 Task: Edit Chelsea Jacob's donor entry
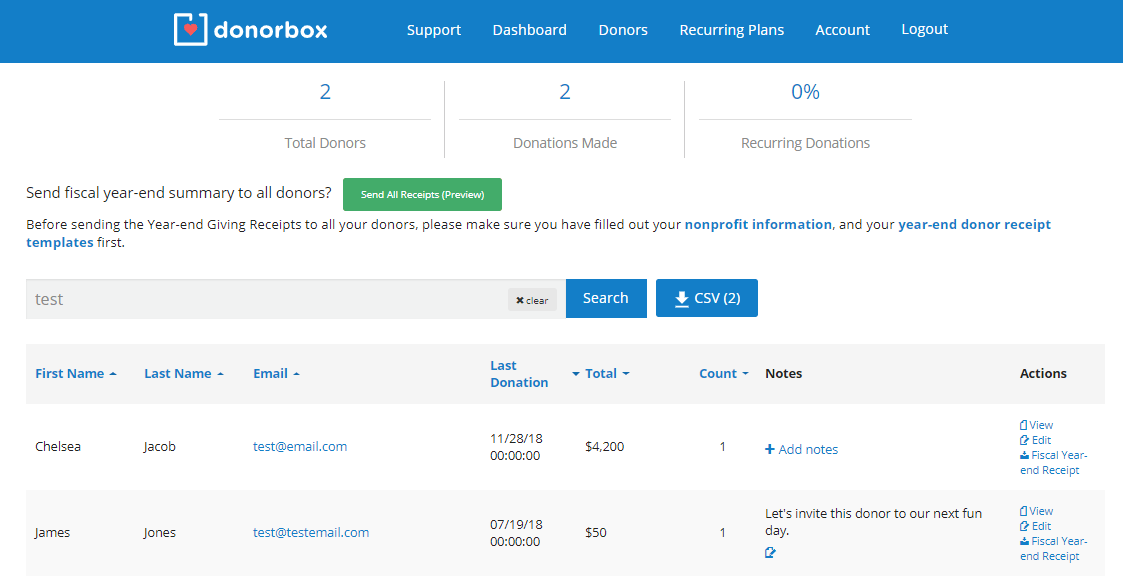(x=1036, y=440)
